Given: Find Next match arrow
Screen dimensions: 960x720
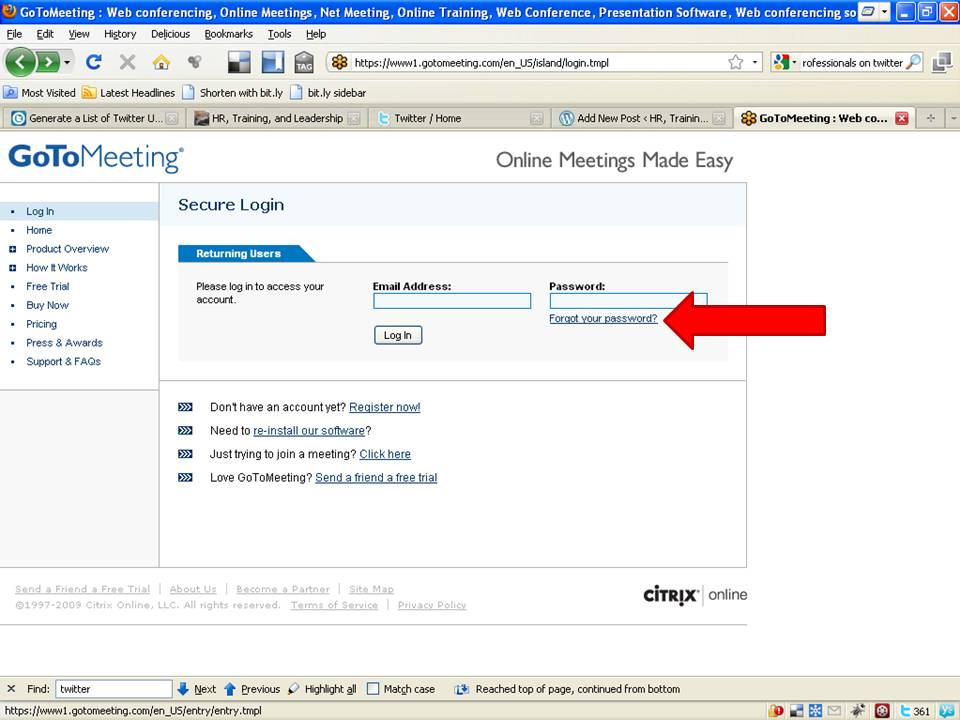Looking at the screenshot, I should [x=197, y=689].
